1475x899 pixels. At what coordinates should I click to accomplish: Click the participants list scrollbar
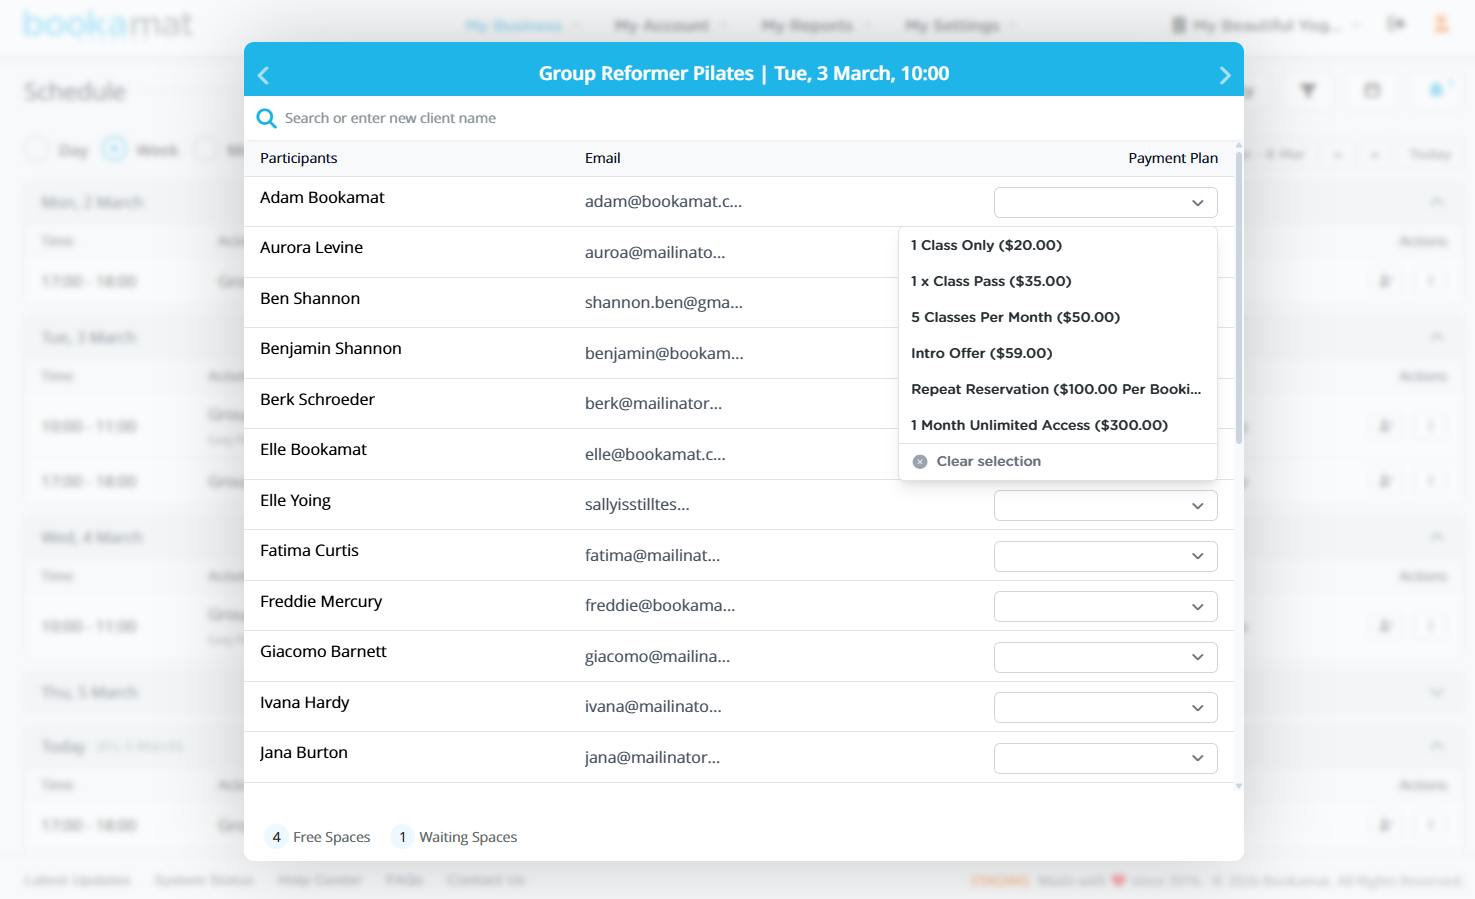coord(1239,298)
